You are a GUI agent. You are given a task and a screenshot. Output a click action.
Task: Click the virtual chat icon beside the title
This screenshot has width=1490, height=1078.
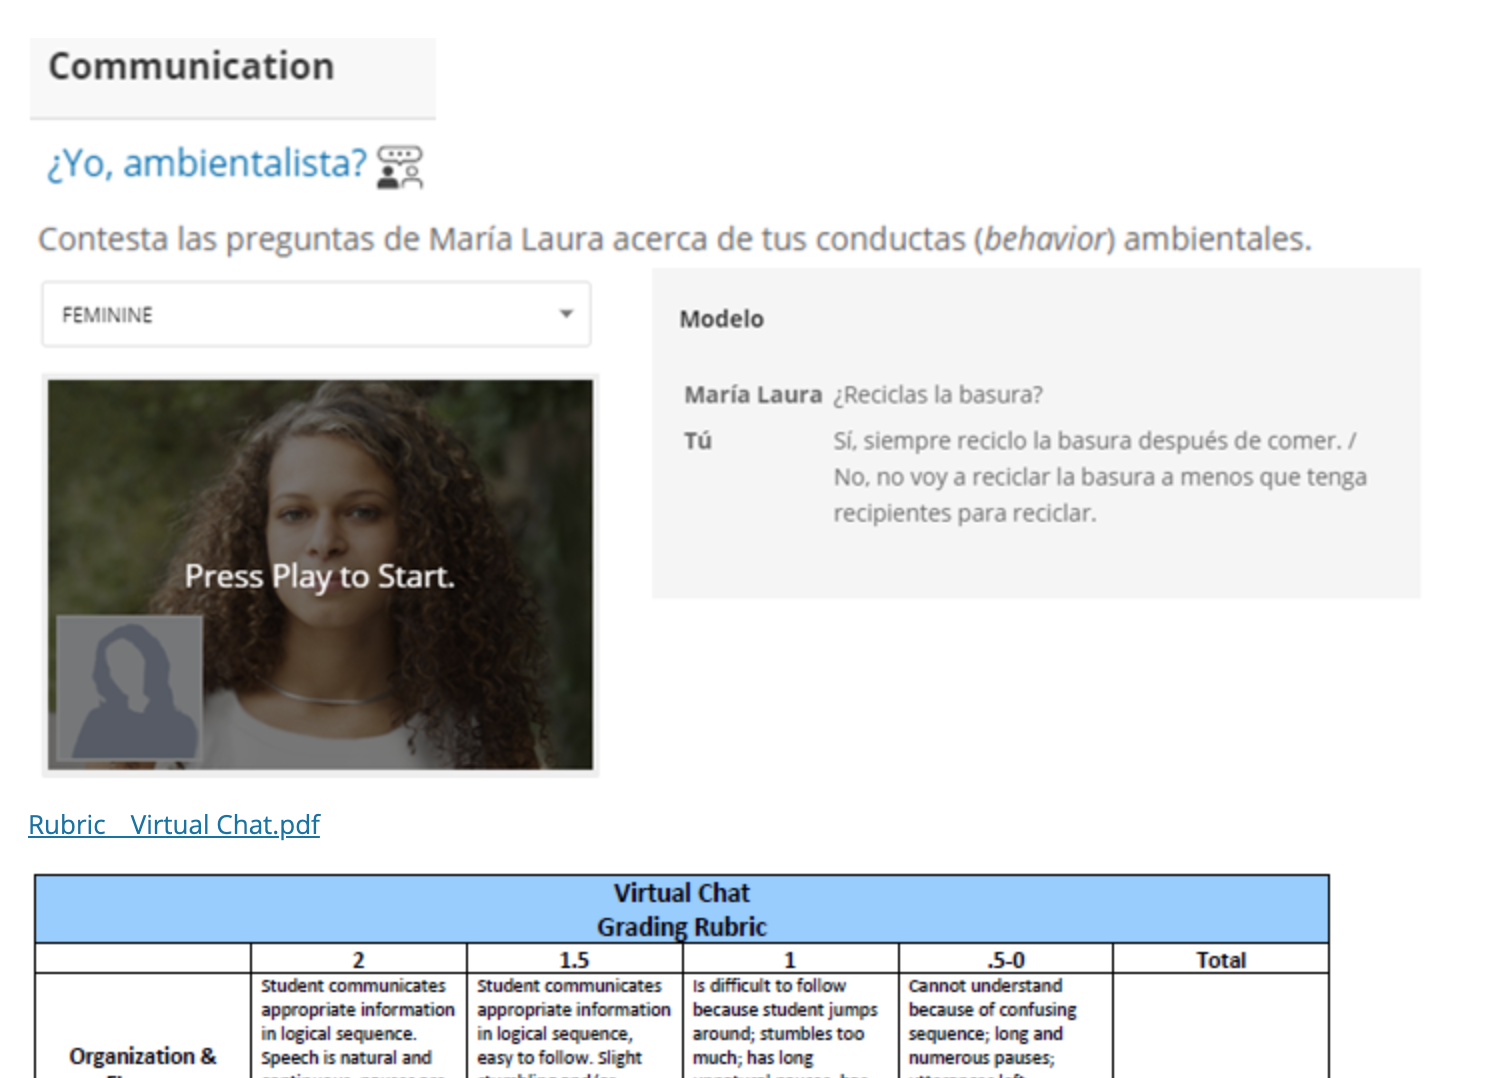click(400, 167)
